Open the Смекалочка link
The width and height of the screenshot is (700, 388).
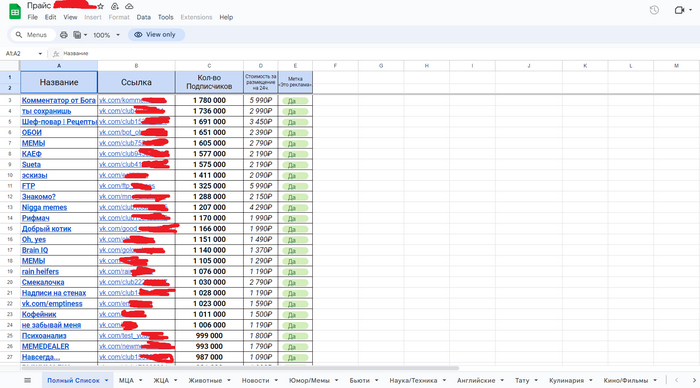(x=43, y=283)
